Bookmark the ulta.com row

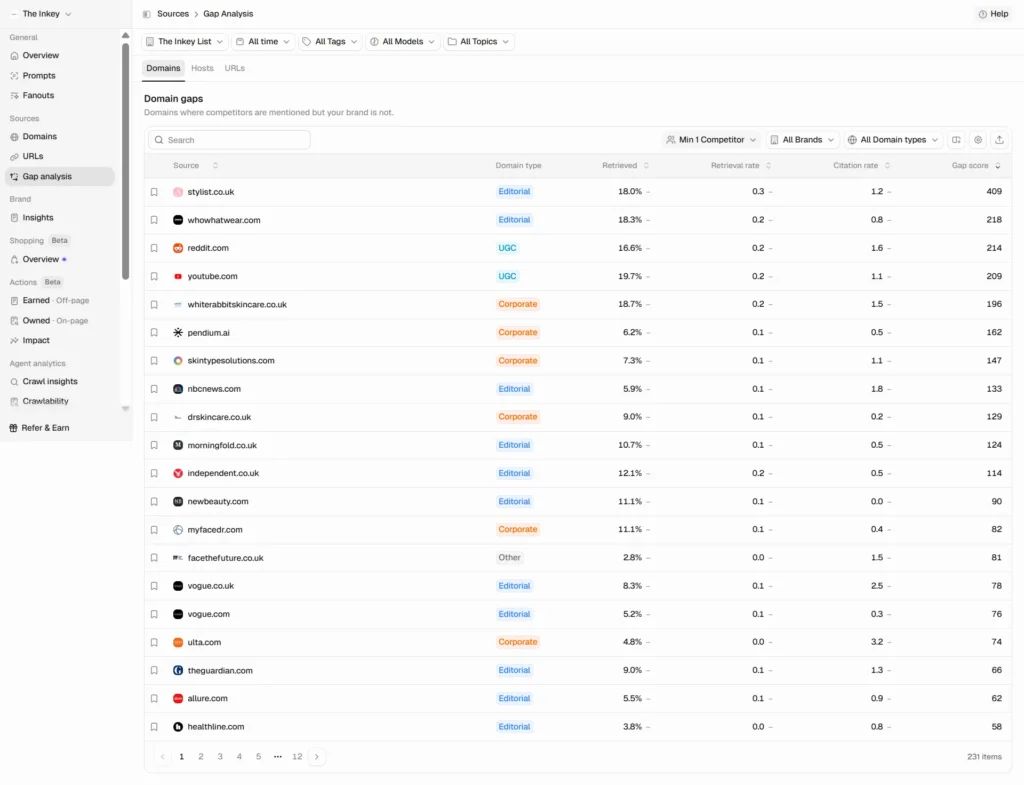click(154, 643)
